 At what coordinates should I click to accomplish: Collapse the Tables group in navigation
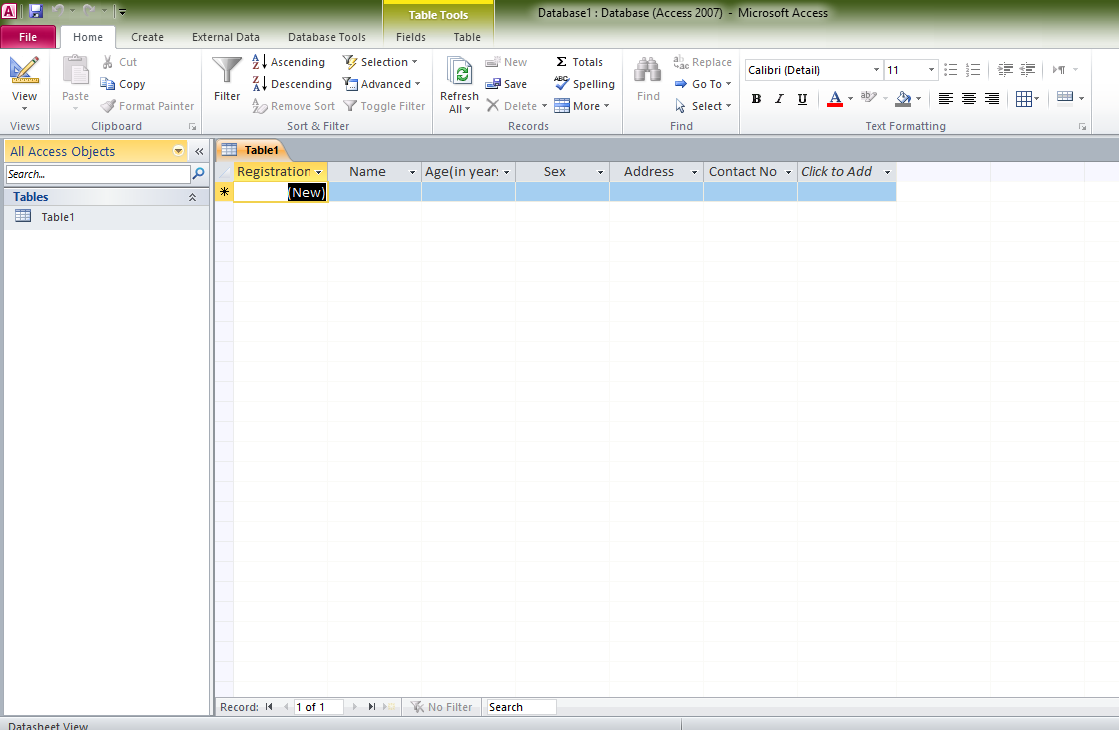192,197
